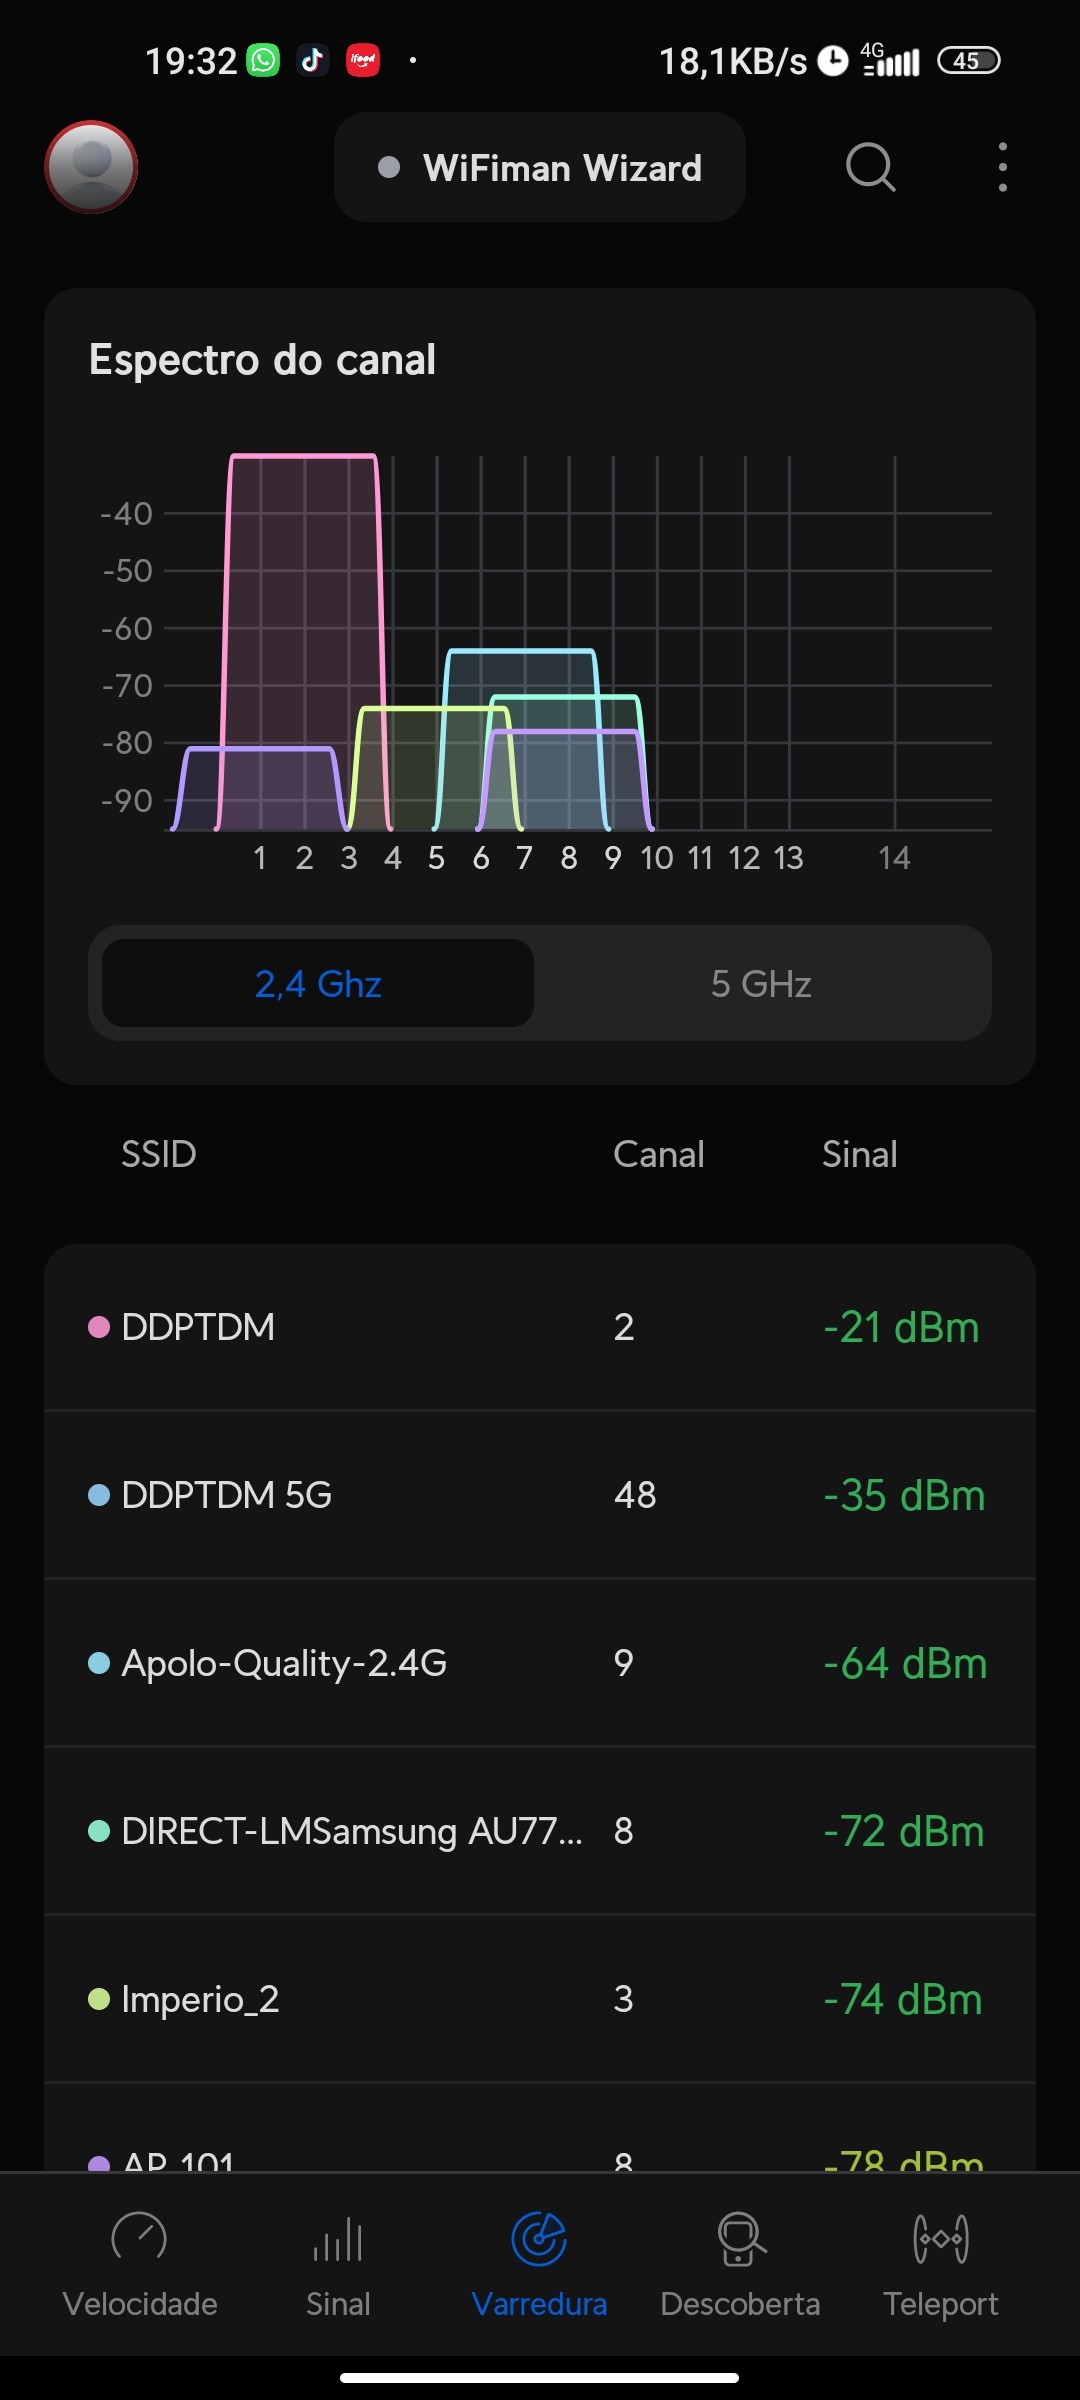Open the WiFiman Wizard device selector

pos(540,168)
